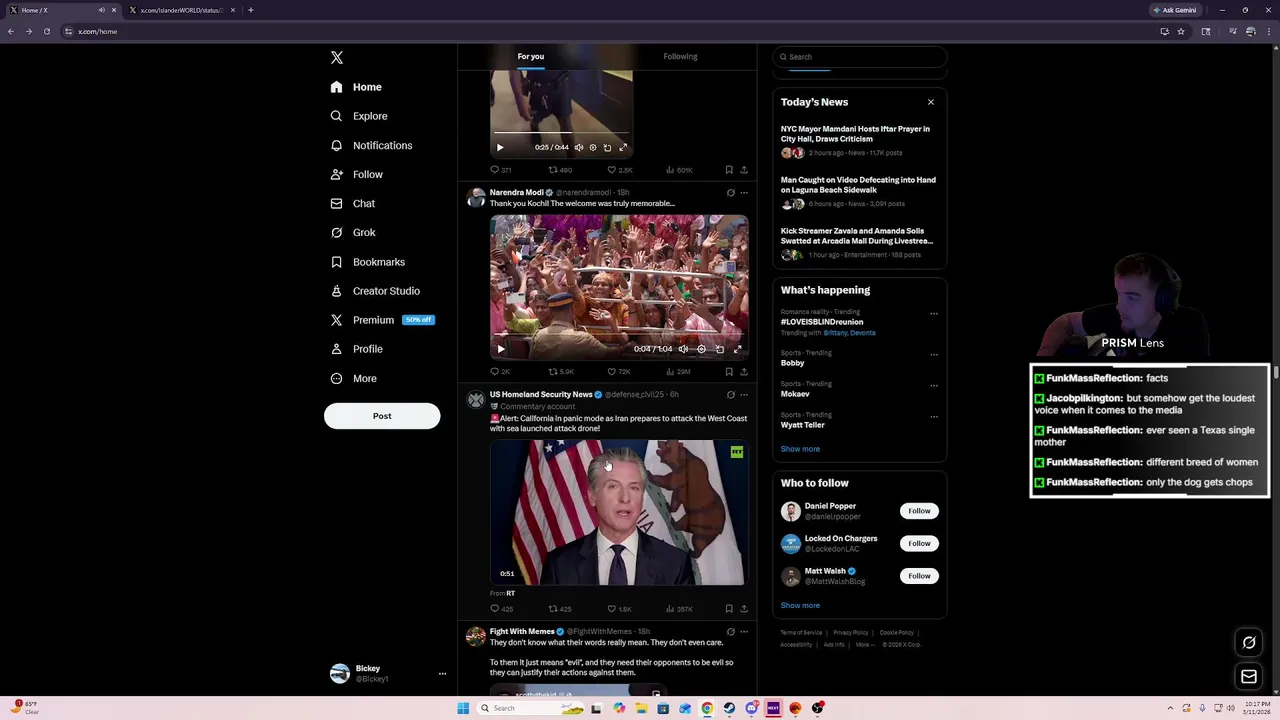Reload the page in Chrome
Image resolution: width=1280 pixels, height=720 pixels.
(x=46, y=31)
